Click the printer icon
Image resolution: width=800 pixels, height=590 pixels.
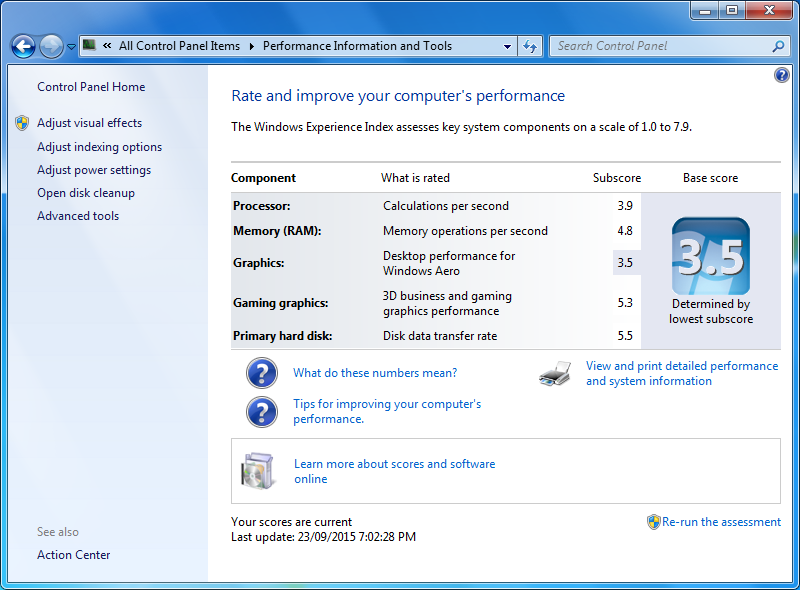click(x=555, y=374)
